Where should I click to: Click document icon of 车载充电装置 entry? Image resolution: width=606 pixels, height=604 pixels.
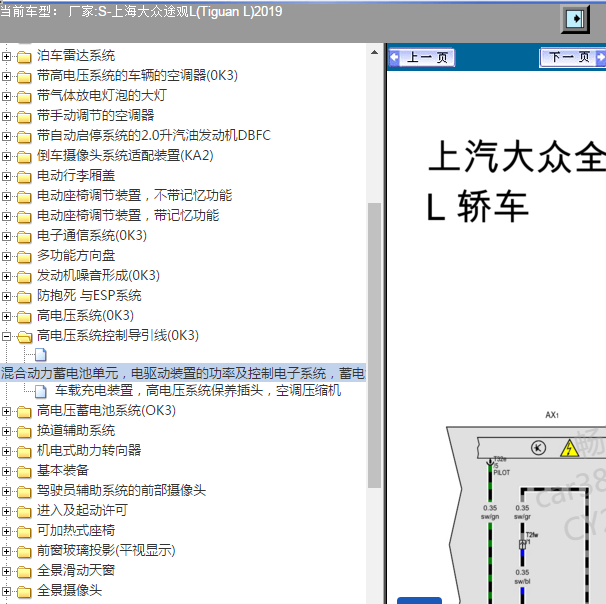click(x=41, y=391)
